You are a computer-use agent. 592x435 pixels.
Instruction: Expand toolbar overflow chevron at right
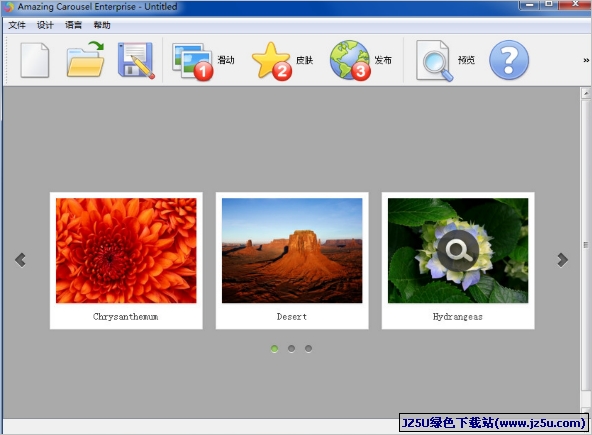pyautogui.click(x=586, y=60)
